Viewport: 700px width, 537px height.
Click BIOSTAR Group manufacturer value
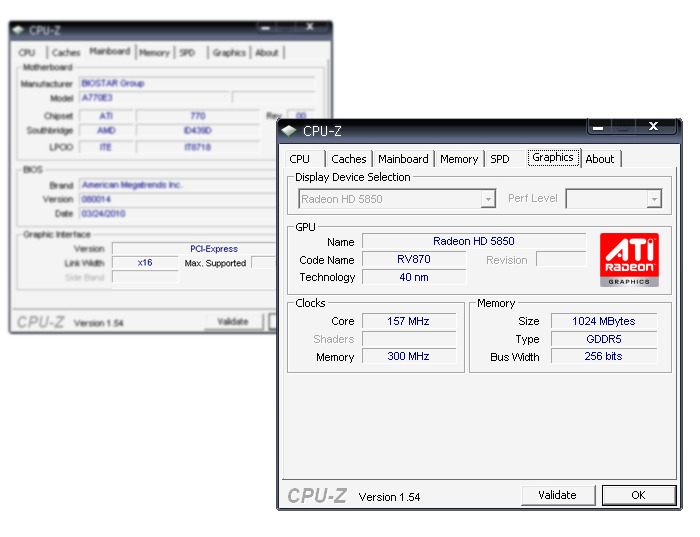[x=197, y=83]
